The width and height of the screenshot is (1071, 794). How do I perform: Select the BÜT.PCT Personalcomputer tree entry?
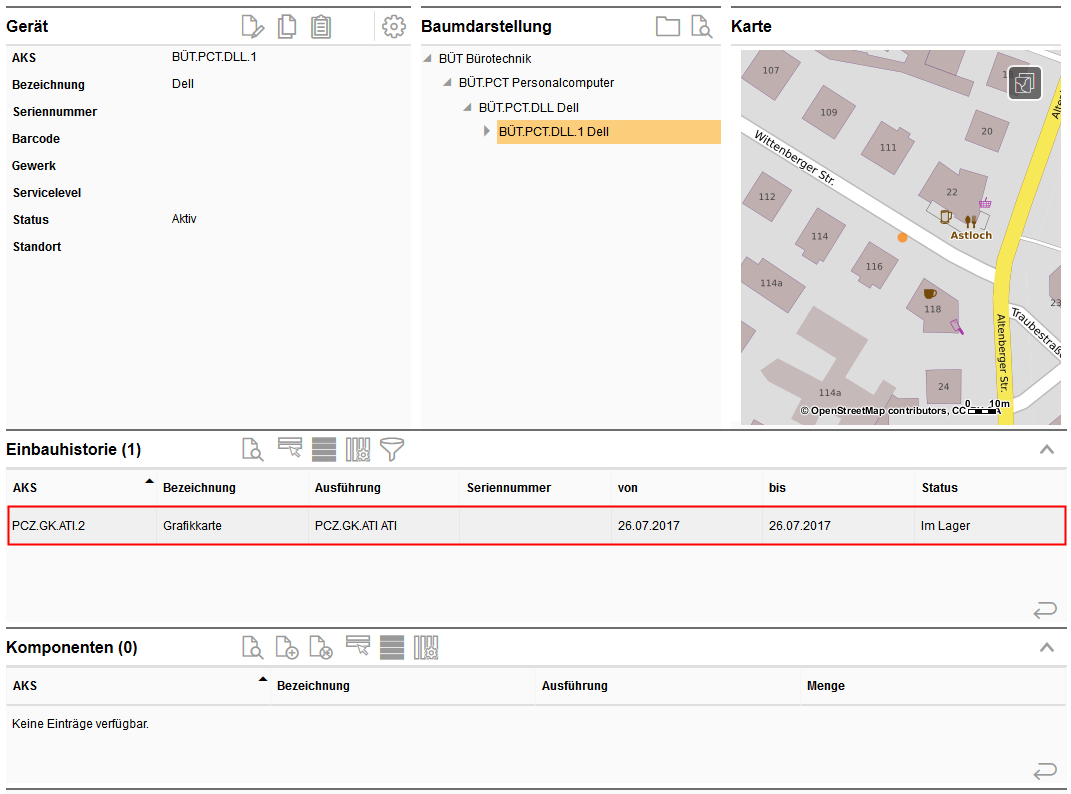536,83
